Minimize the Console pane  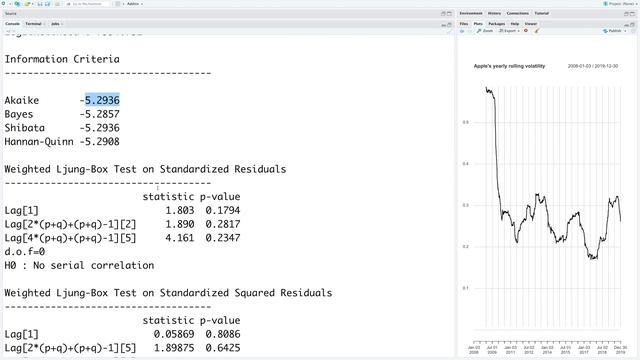[x=443, y=25]
